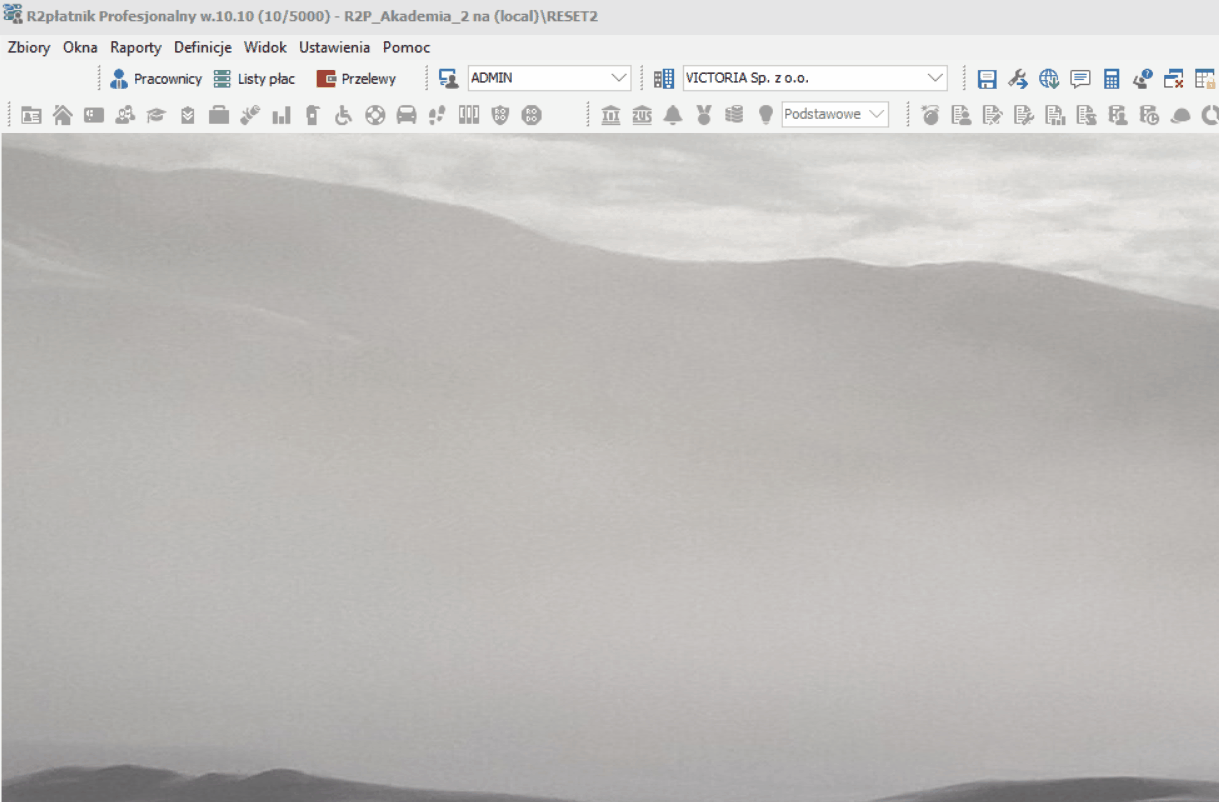Open the calculator icon in the toolbar
The image size is (1219, 802).
(1111, 79)
